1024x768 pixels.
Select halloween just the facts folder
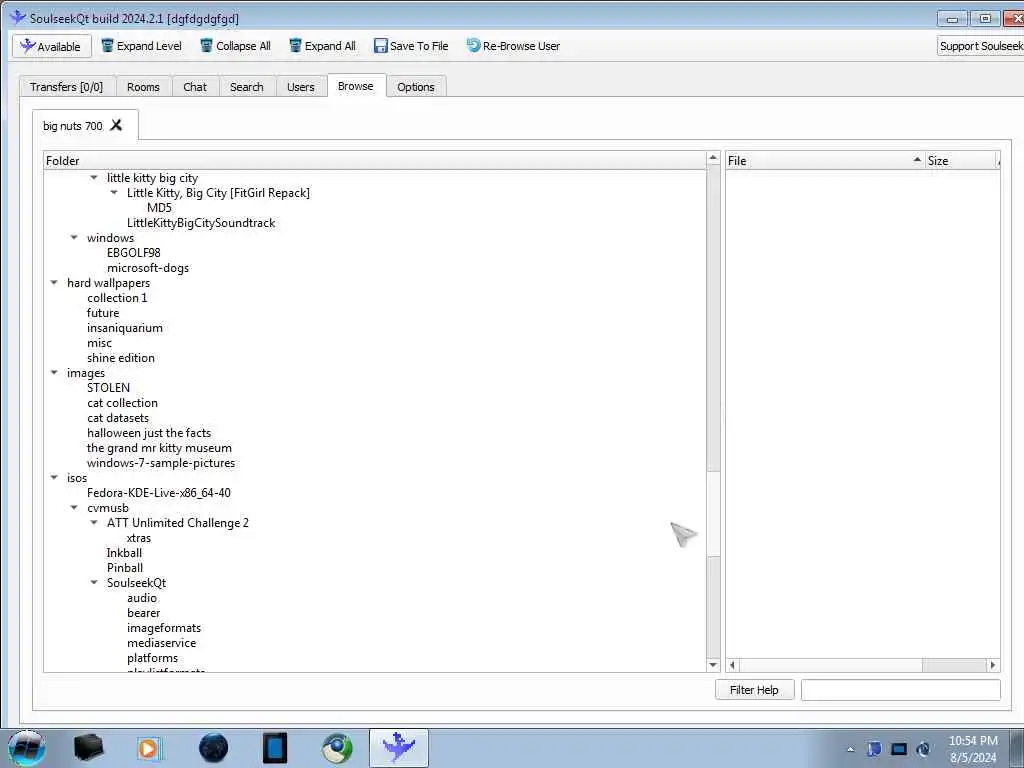tap(149, 433)
